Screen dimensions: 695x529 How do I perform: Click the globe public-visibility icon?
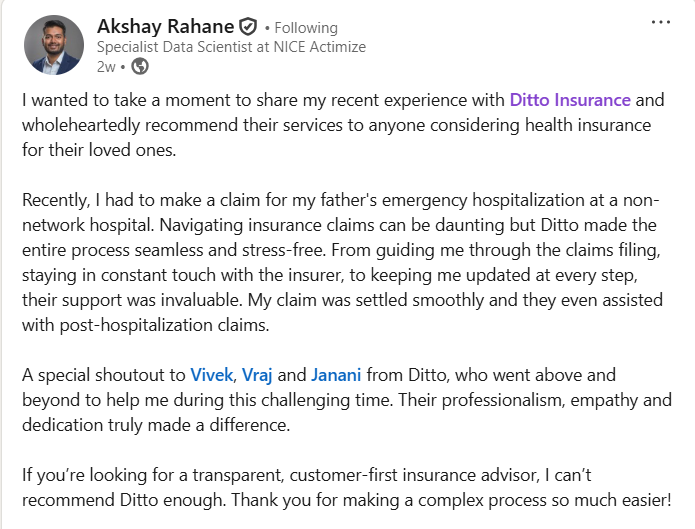pyautogui.click(x=140, y=67)
